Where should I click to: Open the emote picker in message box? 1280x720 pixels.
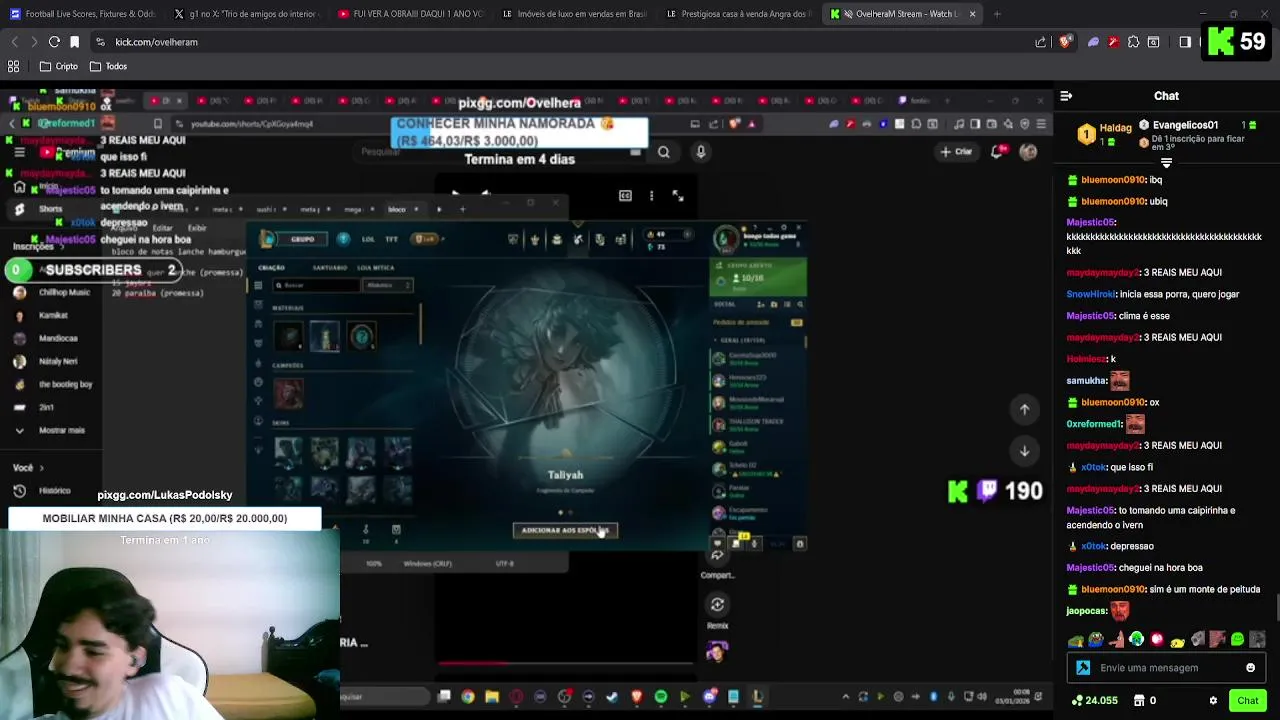point(1250,668)
